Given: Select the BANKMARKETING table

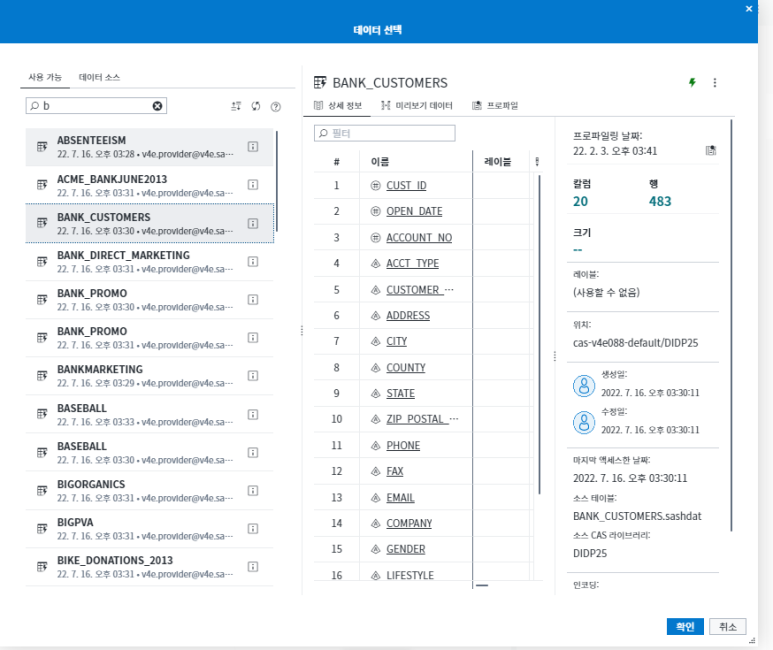Looking at the screenshot, I should coord(100,369).
